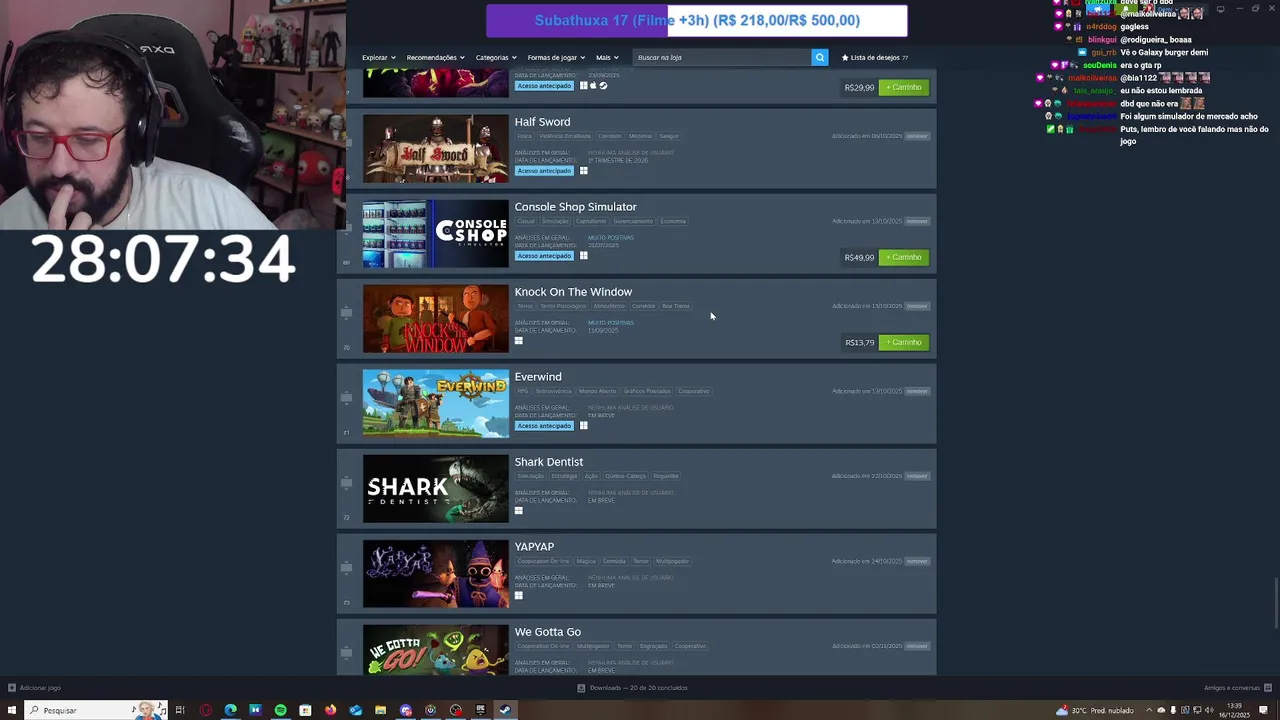Click Shark Dentist capsule thumbnail
This screenshot has width=1280, height=720.
(435, 488)
